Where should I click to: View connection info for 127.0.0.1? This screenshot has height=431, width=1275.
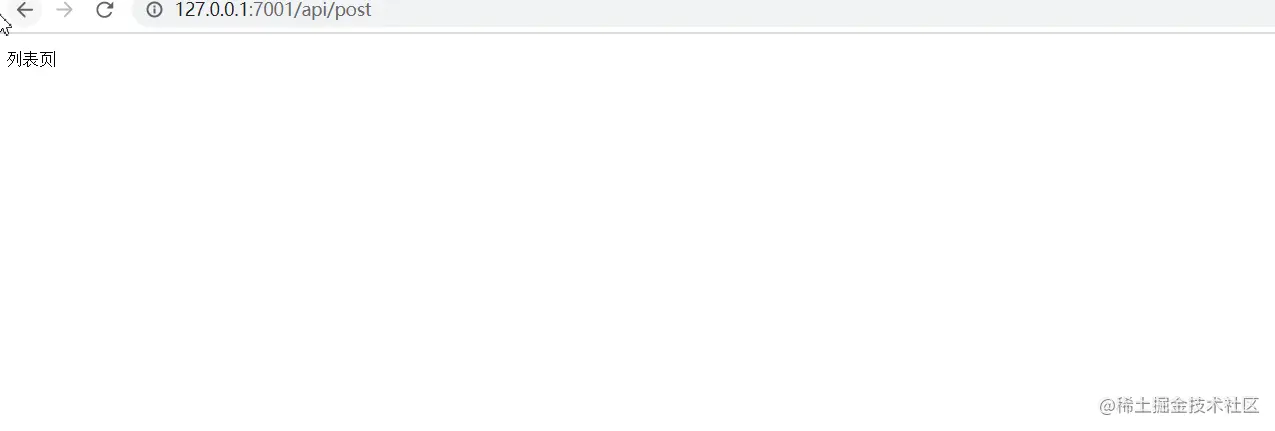[x=154, y=10]
